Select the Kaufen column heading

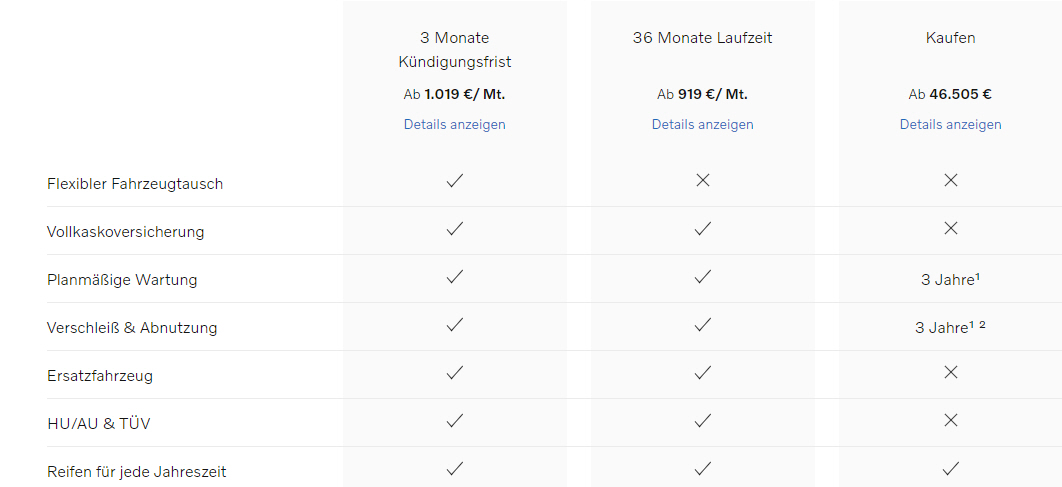951,38
